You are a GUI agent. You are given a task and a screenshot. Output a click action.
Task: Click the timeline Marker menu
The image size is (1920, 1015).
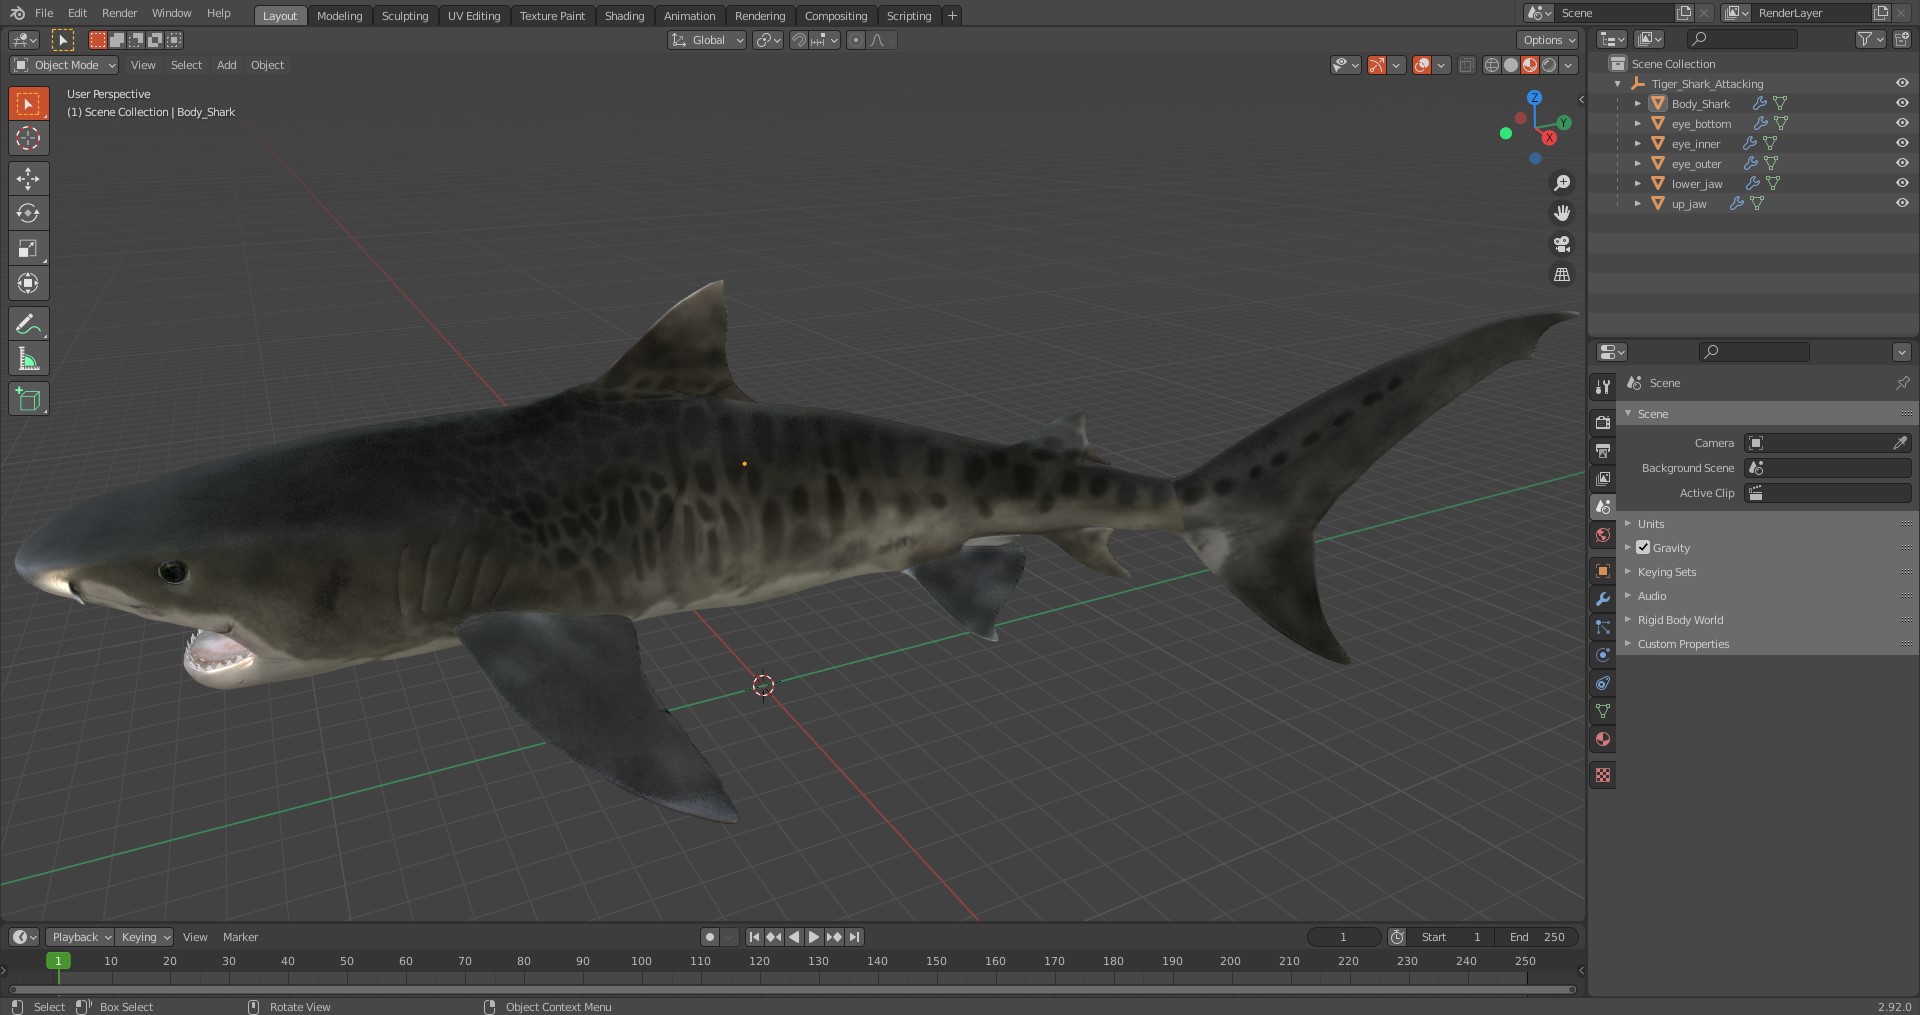click(x=240, y=937)
